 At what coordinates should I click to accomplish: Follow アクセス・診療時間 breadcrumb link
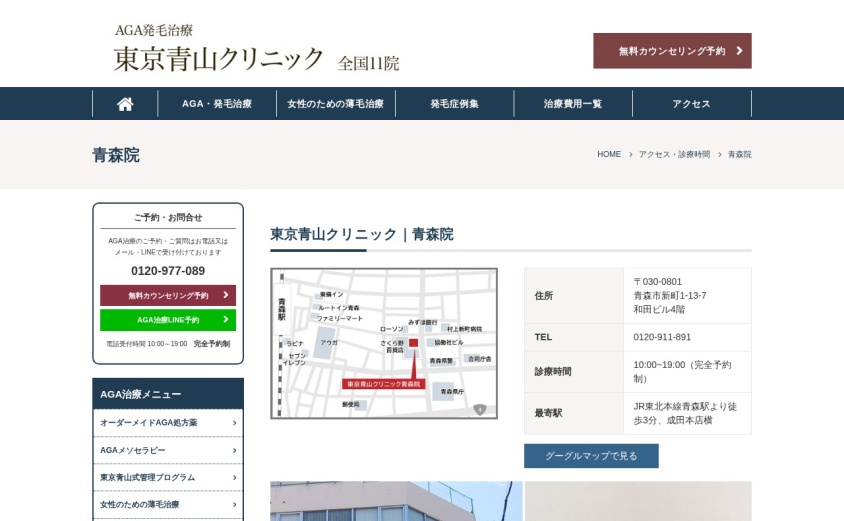point(674,154)
